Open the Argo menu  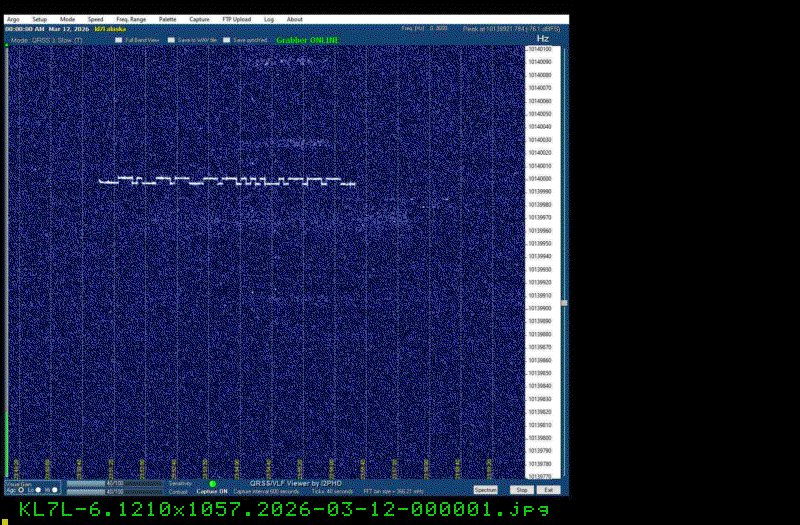coord(12,19)
